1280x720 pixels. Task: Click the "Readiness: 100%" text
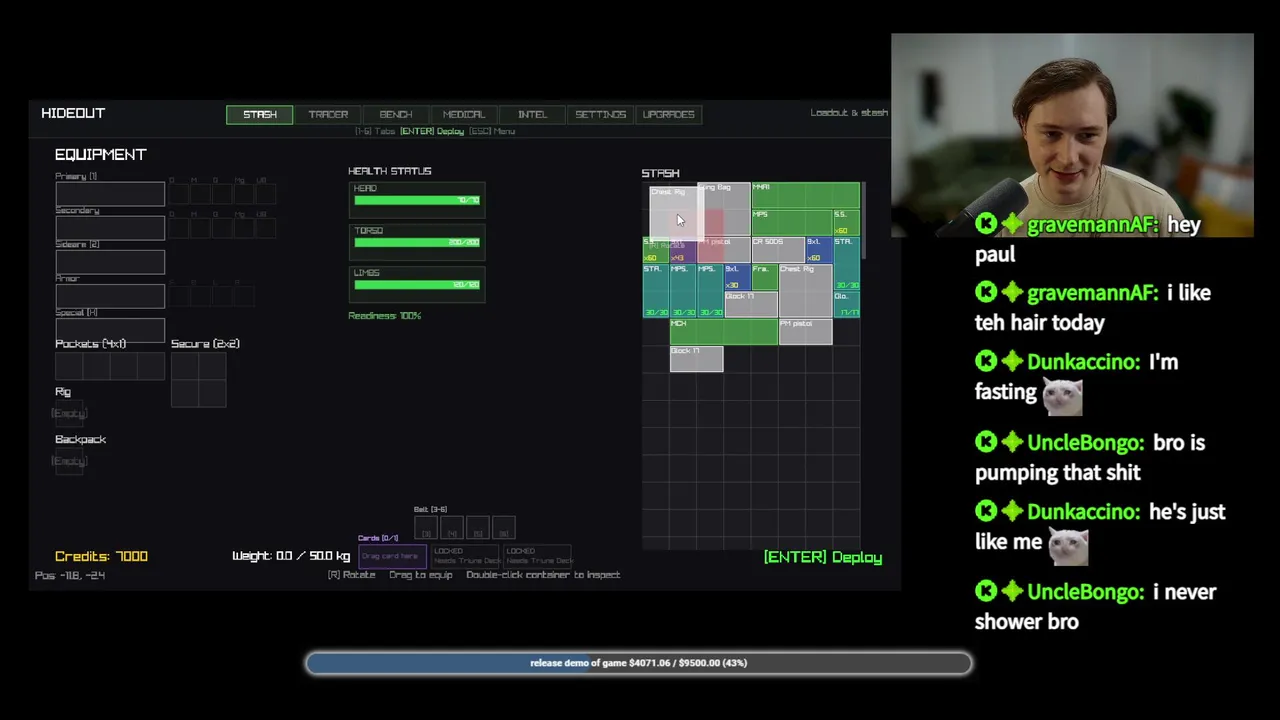tap(385, 316)
